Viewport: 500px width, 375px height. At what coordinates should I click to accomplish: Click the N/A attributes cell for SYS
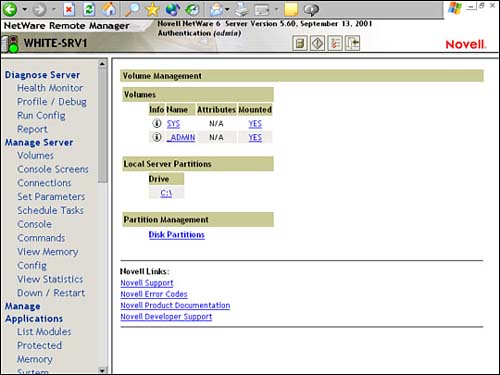[216, 124]
